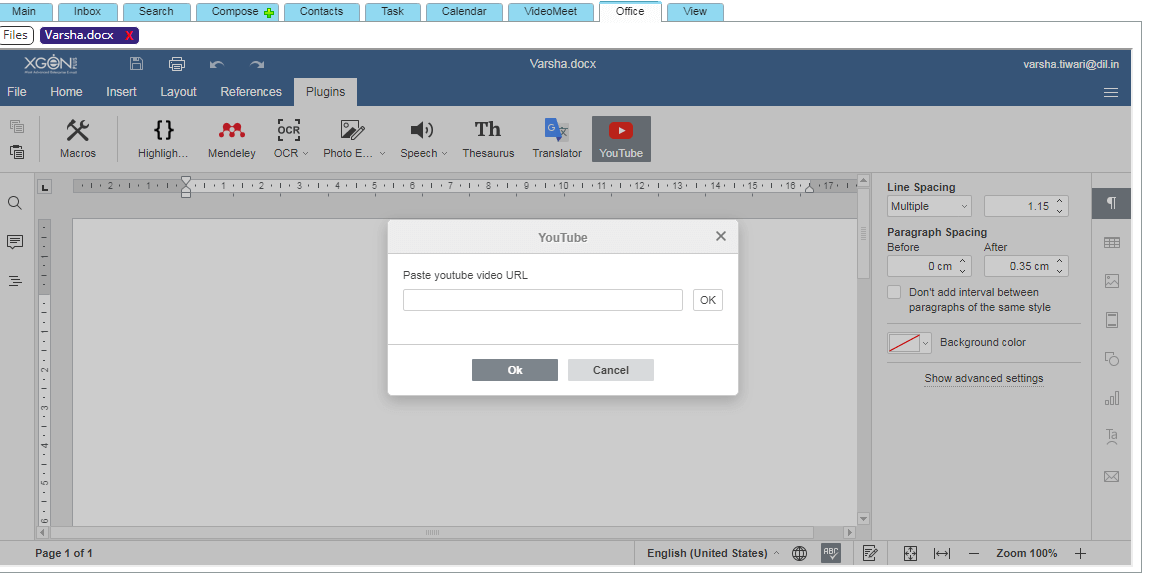The image size is (1150, 580).
Task: Launch the Highlight code plugin
Action: tap(163, 139)
